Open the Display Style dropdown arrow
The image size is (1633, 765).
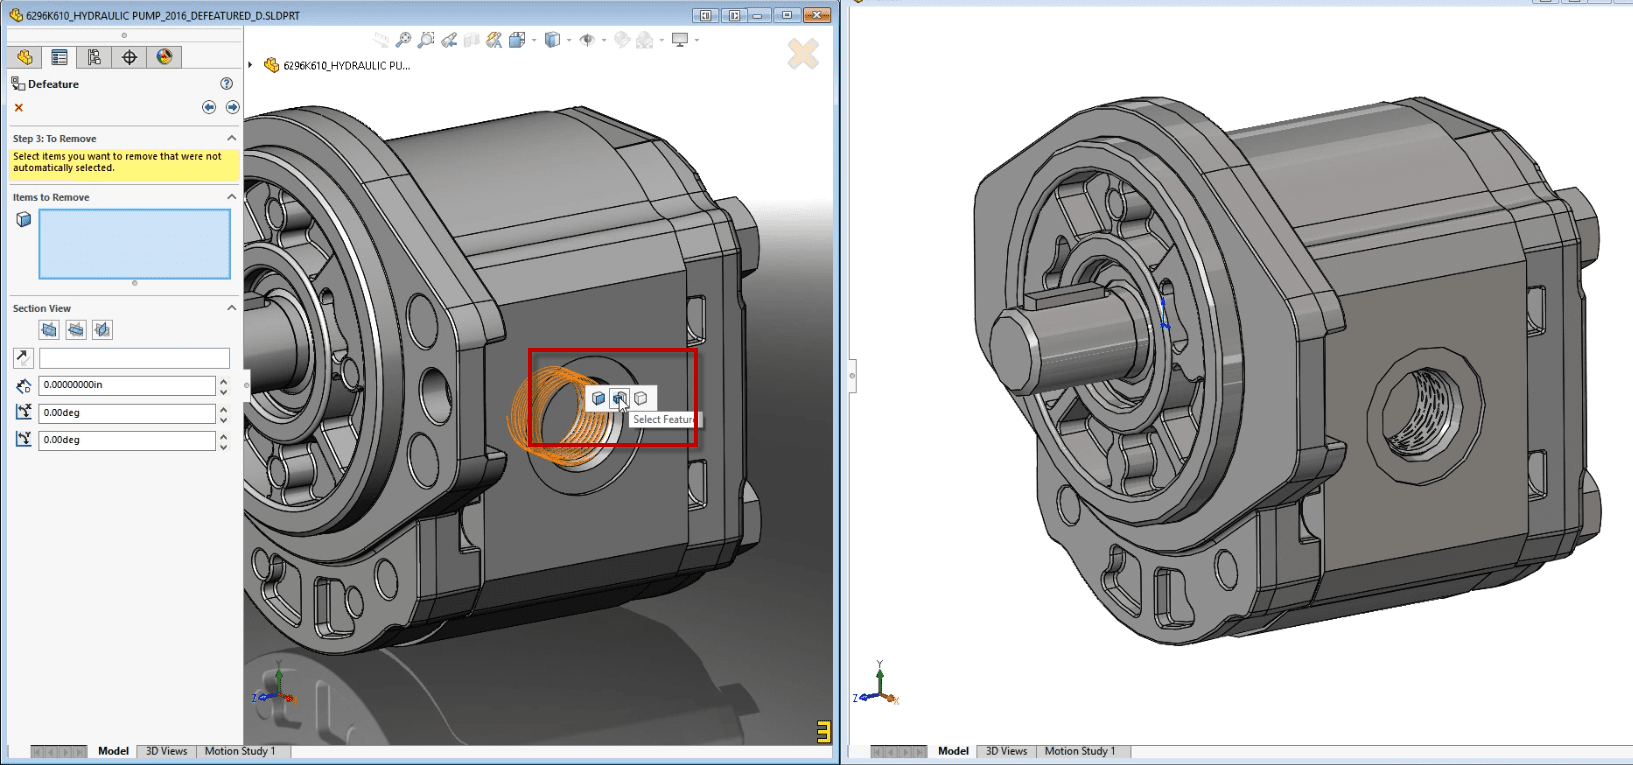coord(568,40)
